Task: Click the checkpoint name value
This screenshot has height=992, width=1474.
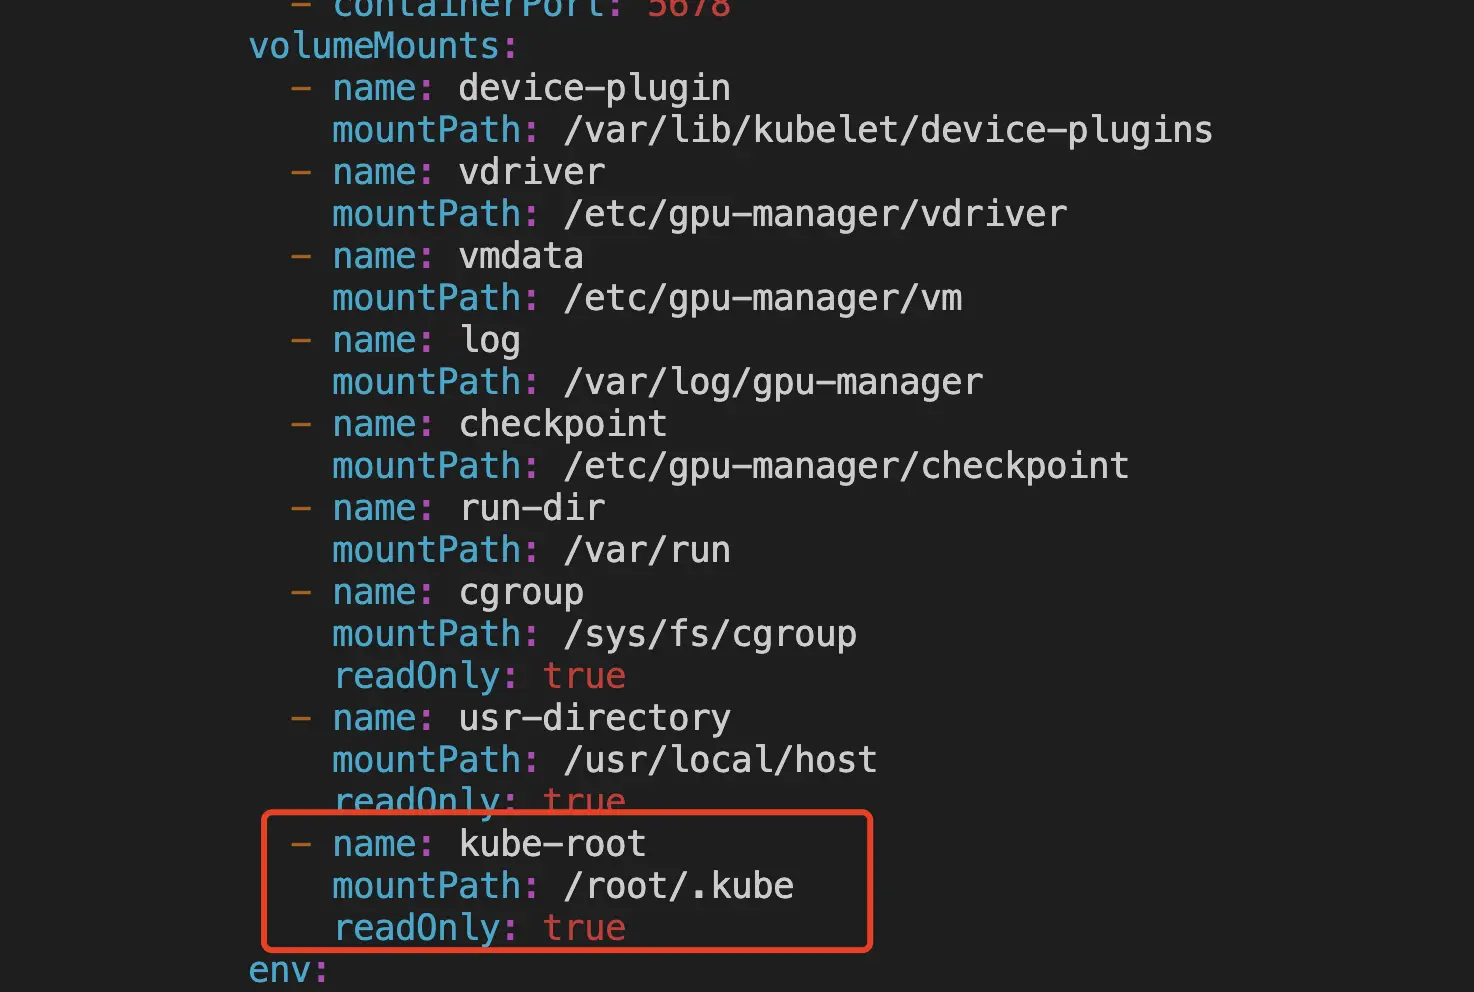Action: tap(563, 425)
